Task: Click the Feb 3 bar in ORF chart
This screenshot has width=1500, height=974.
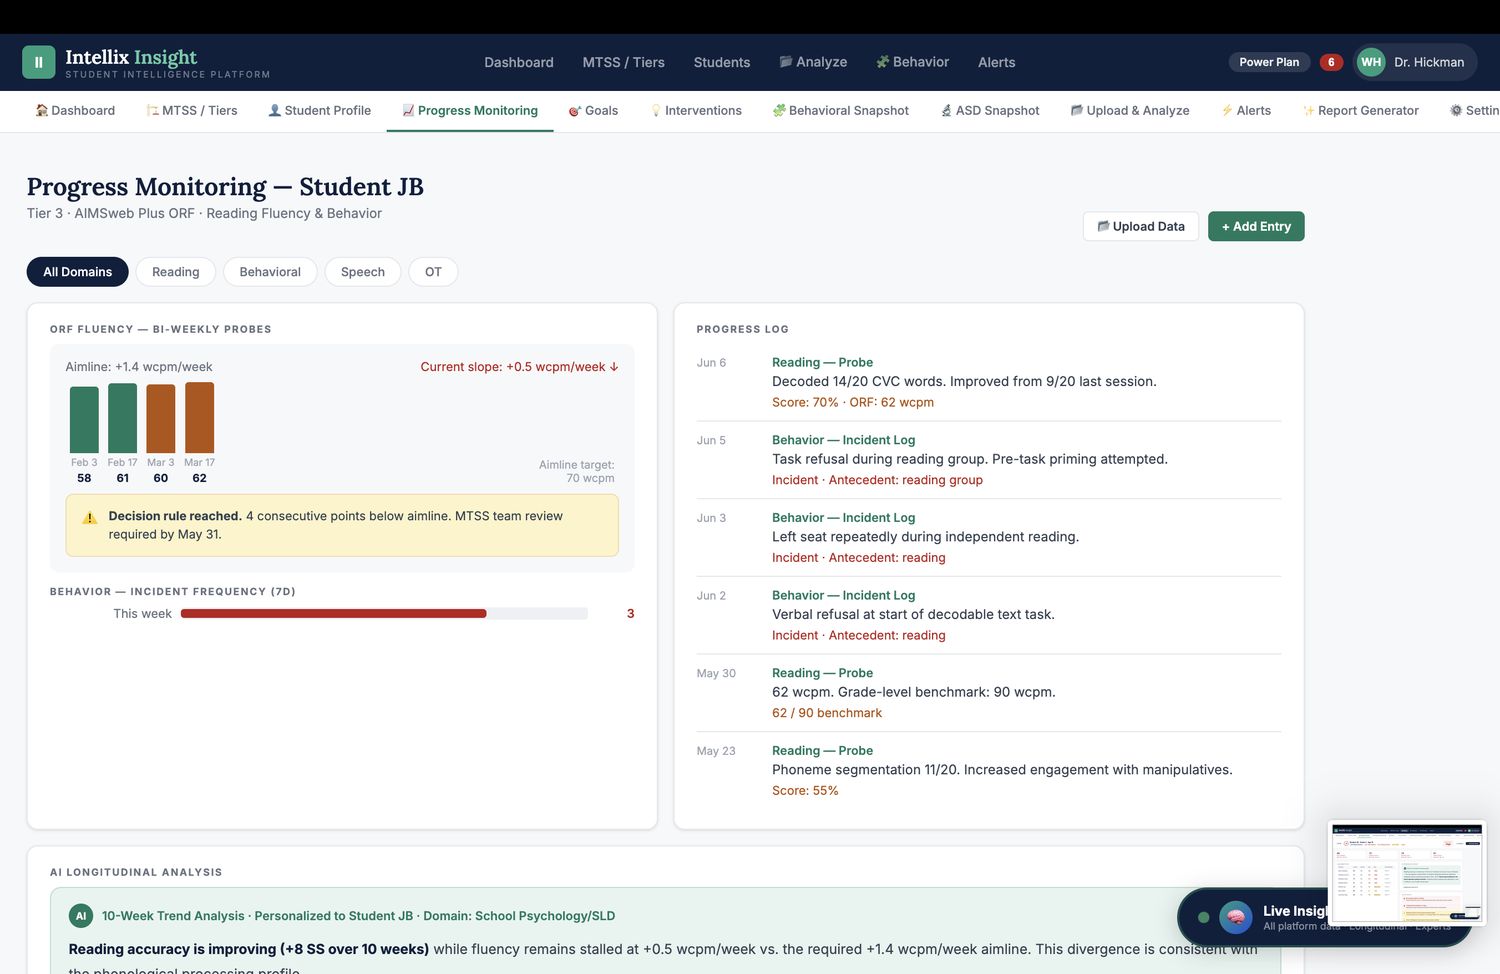Action: (x=84, y=420)
